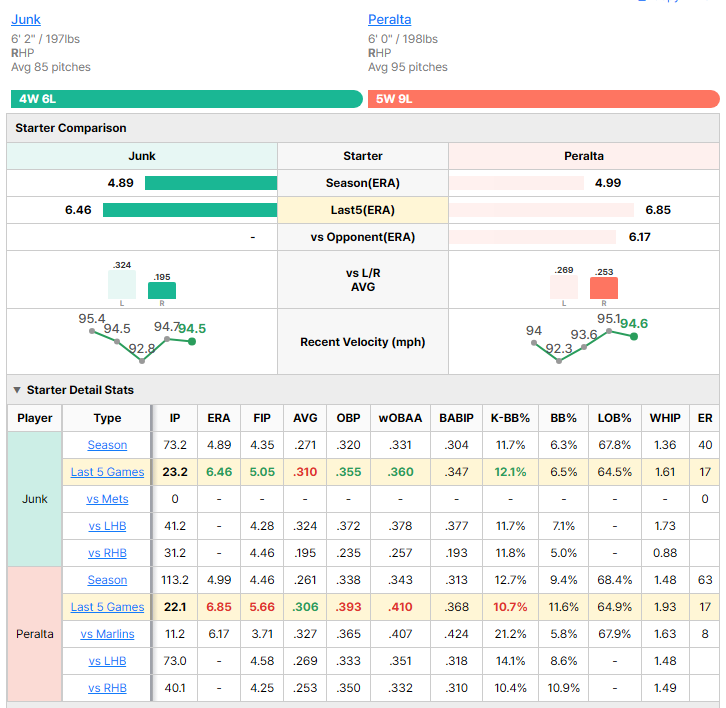Click the Junk header in Starter Comparison
726x708 pixels.
pyautogui.click(x=142, y=156)
